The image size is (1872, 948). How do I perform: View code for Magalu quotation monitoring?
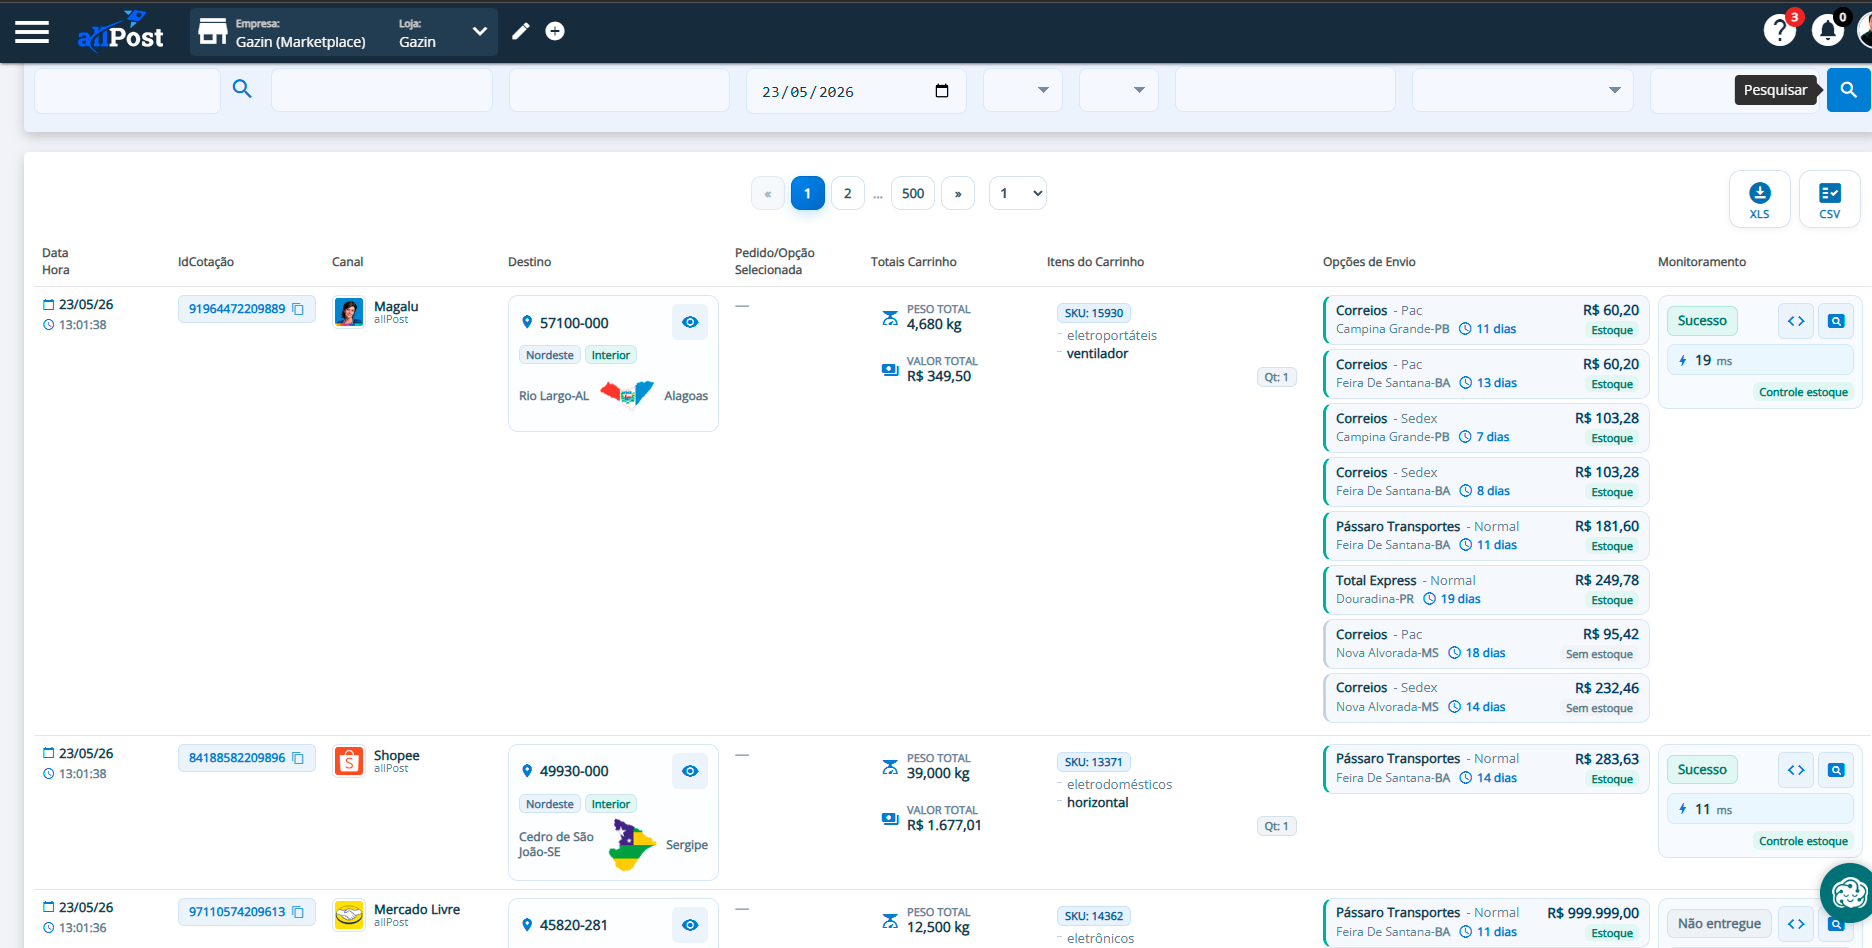(x=1796, y=321)
